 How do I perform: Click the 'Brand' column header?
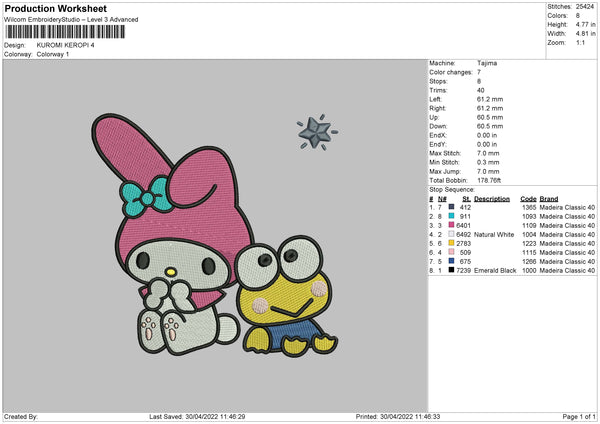549,199
